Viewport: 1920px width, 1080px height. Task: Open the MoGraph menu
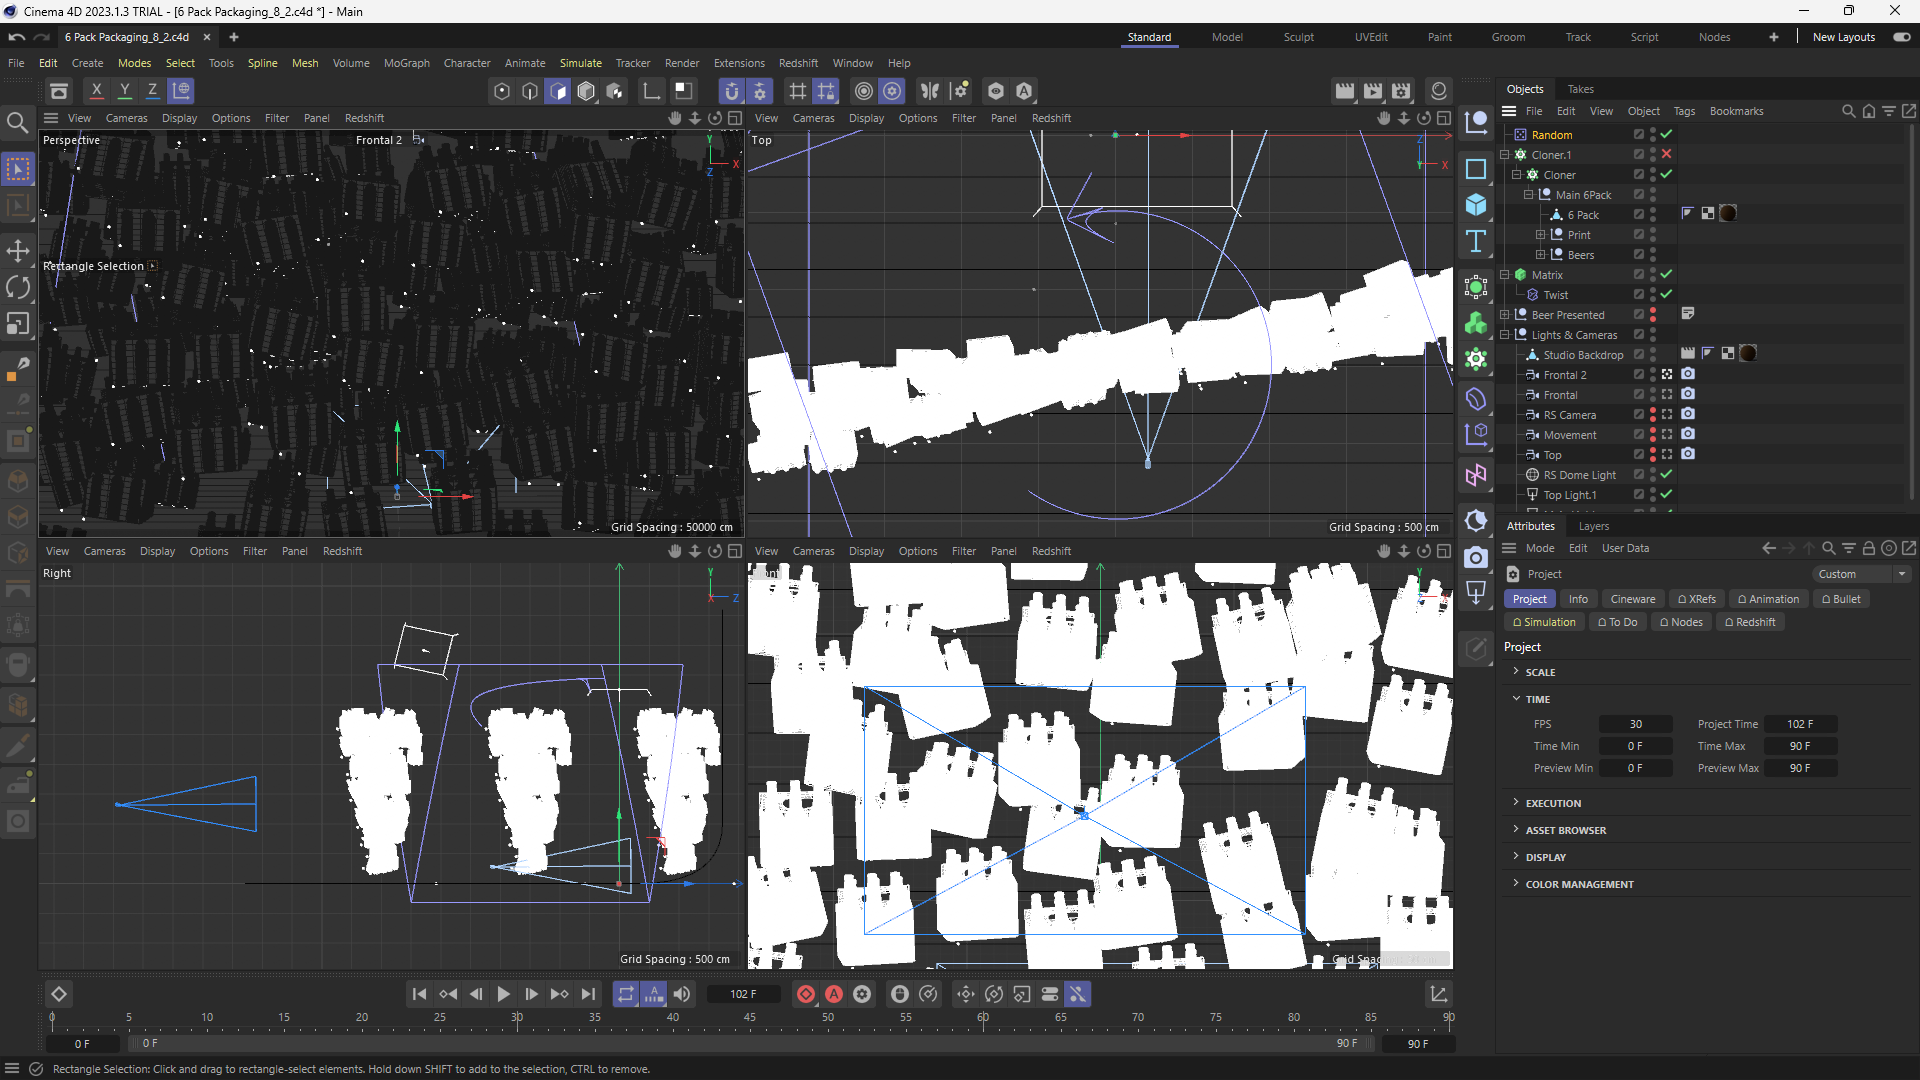tap(406, 63)
